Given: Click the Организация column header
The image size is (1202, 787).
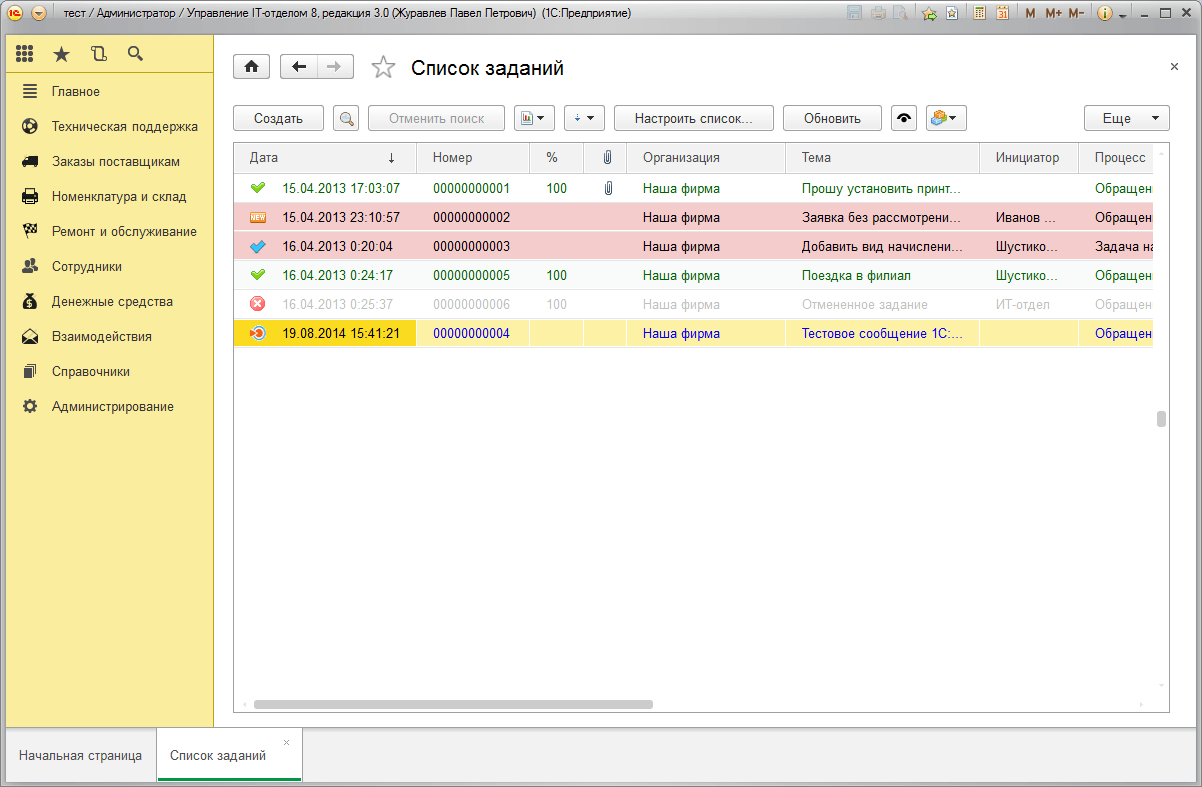Looking at the screenshot, I should 705,157.
